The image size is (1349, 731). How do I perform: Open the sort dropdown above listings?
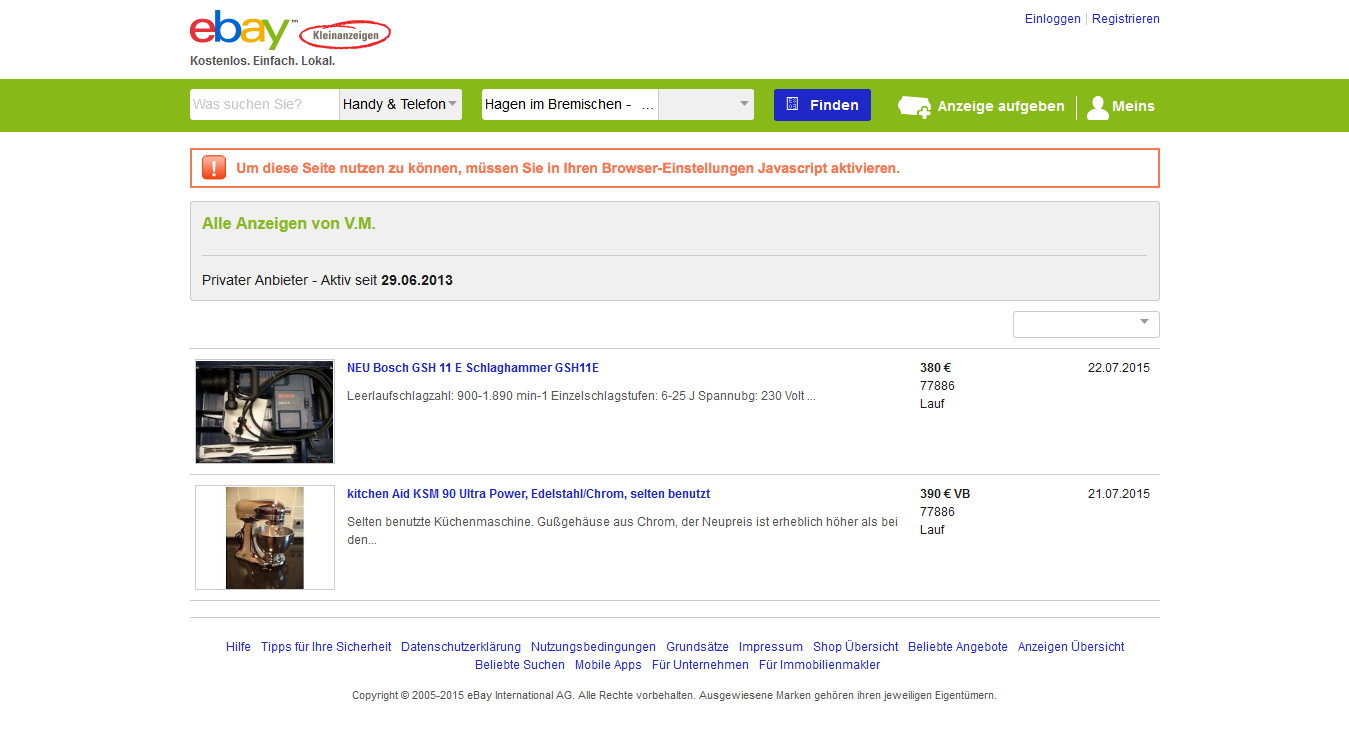click(x=1086, y=324)
